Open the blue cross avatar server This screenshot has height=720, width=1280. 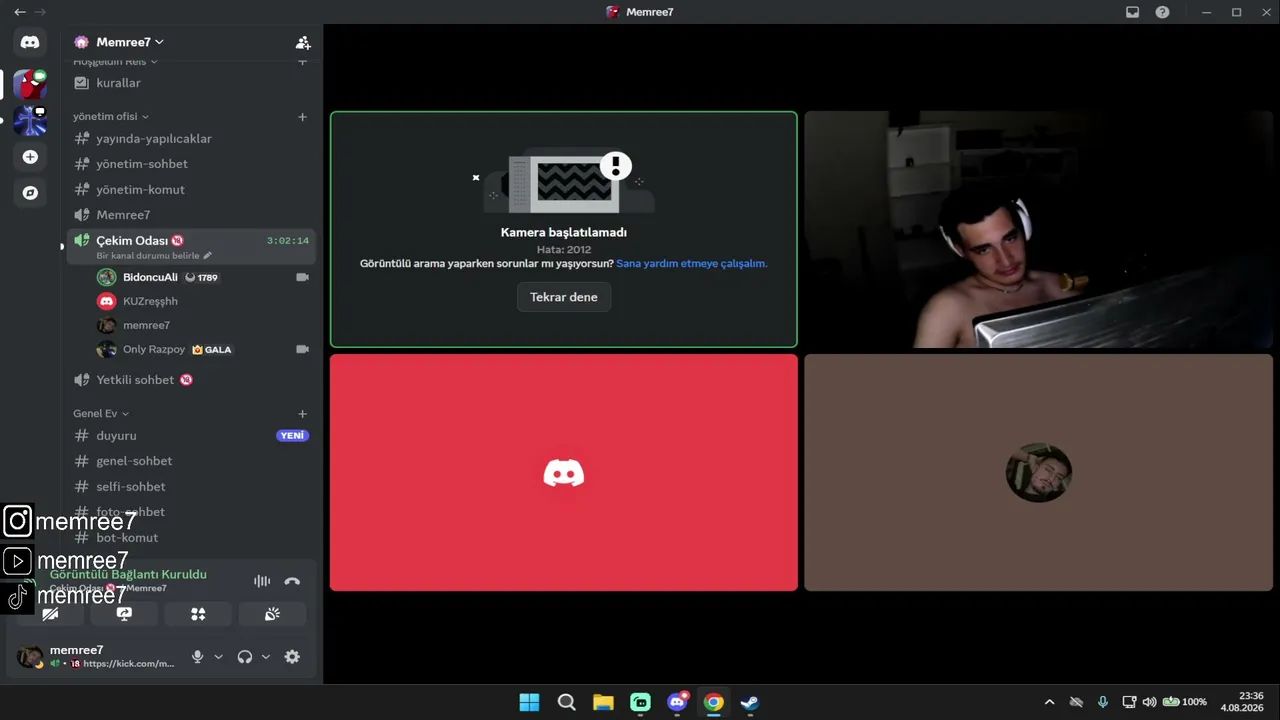click(x=30, y=121)
